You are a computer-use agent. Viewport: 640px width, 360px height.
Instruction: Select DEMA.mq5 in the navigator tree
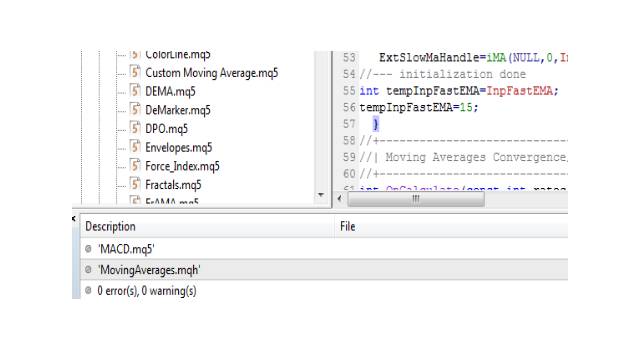click(170, 91)
